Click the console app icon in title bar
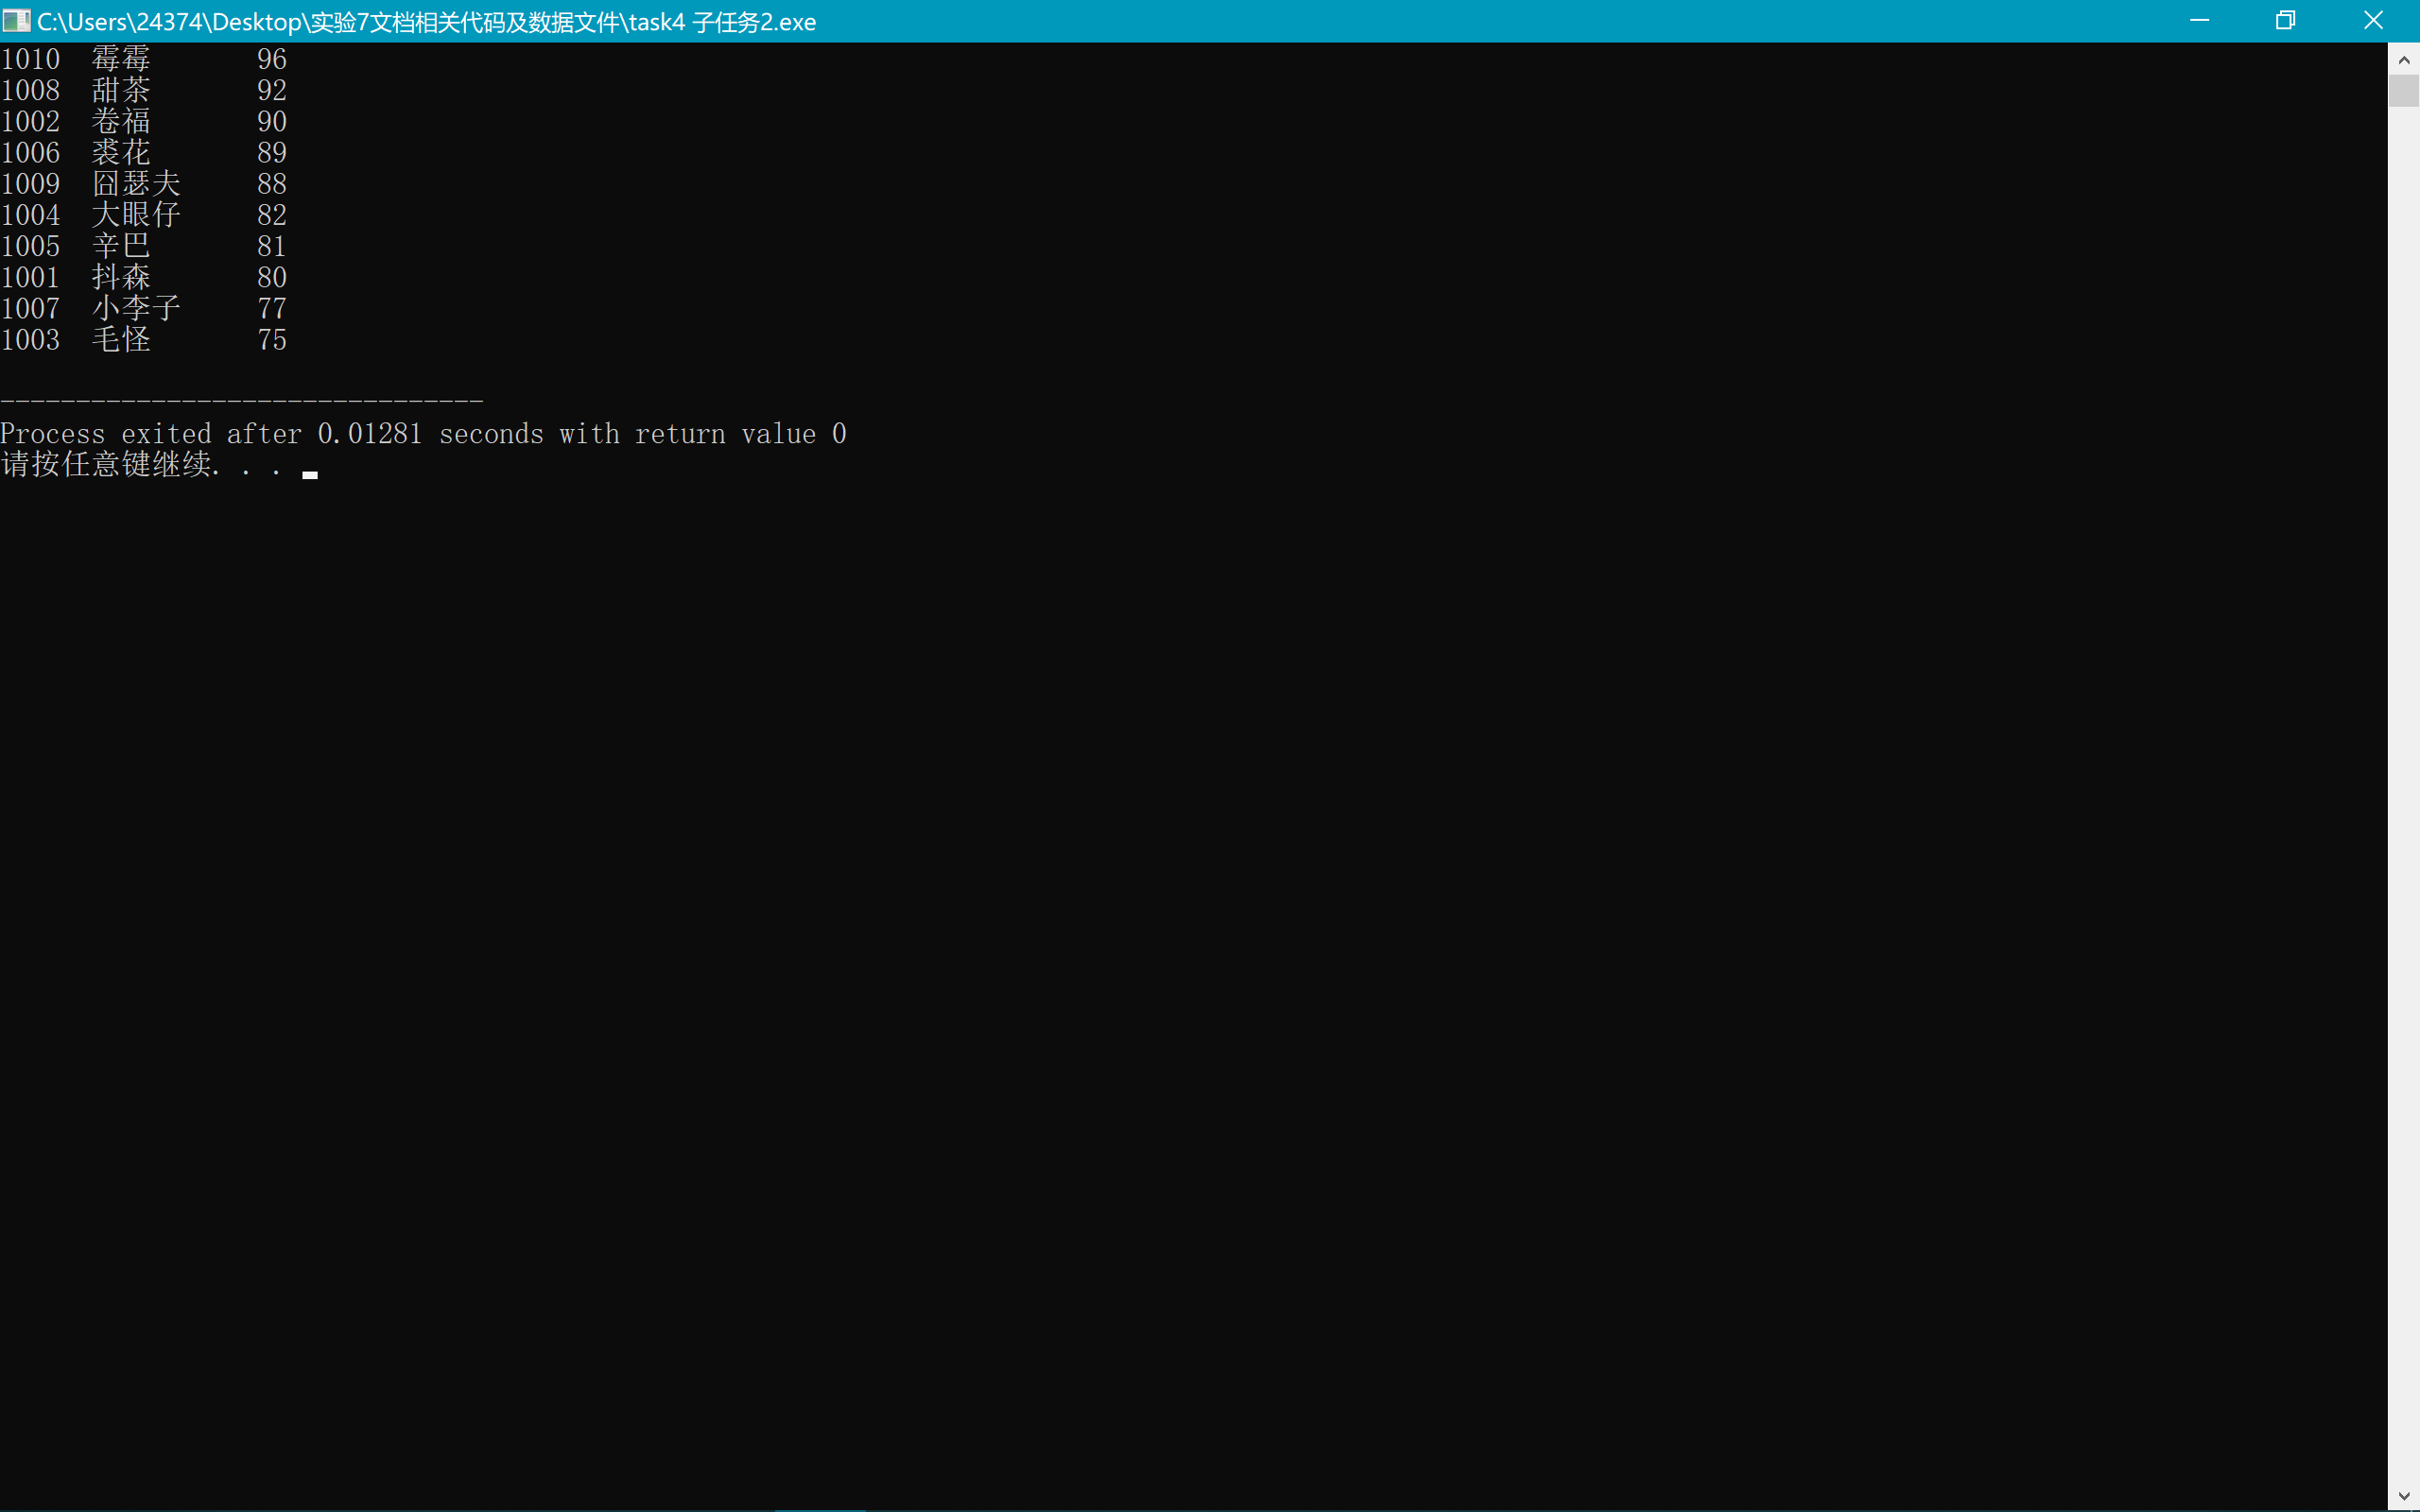 point(16,20)
